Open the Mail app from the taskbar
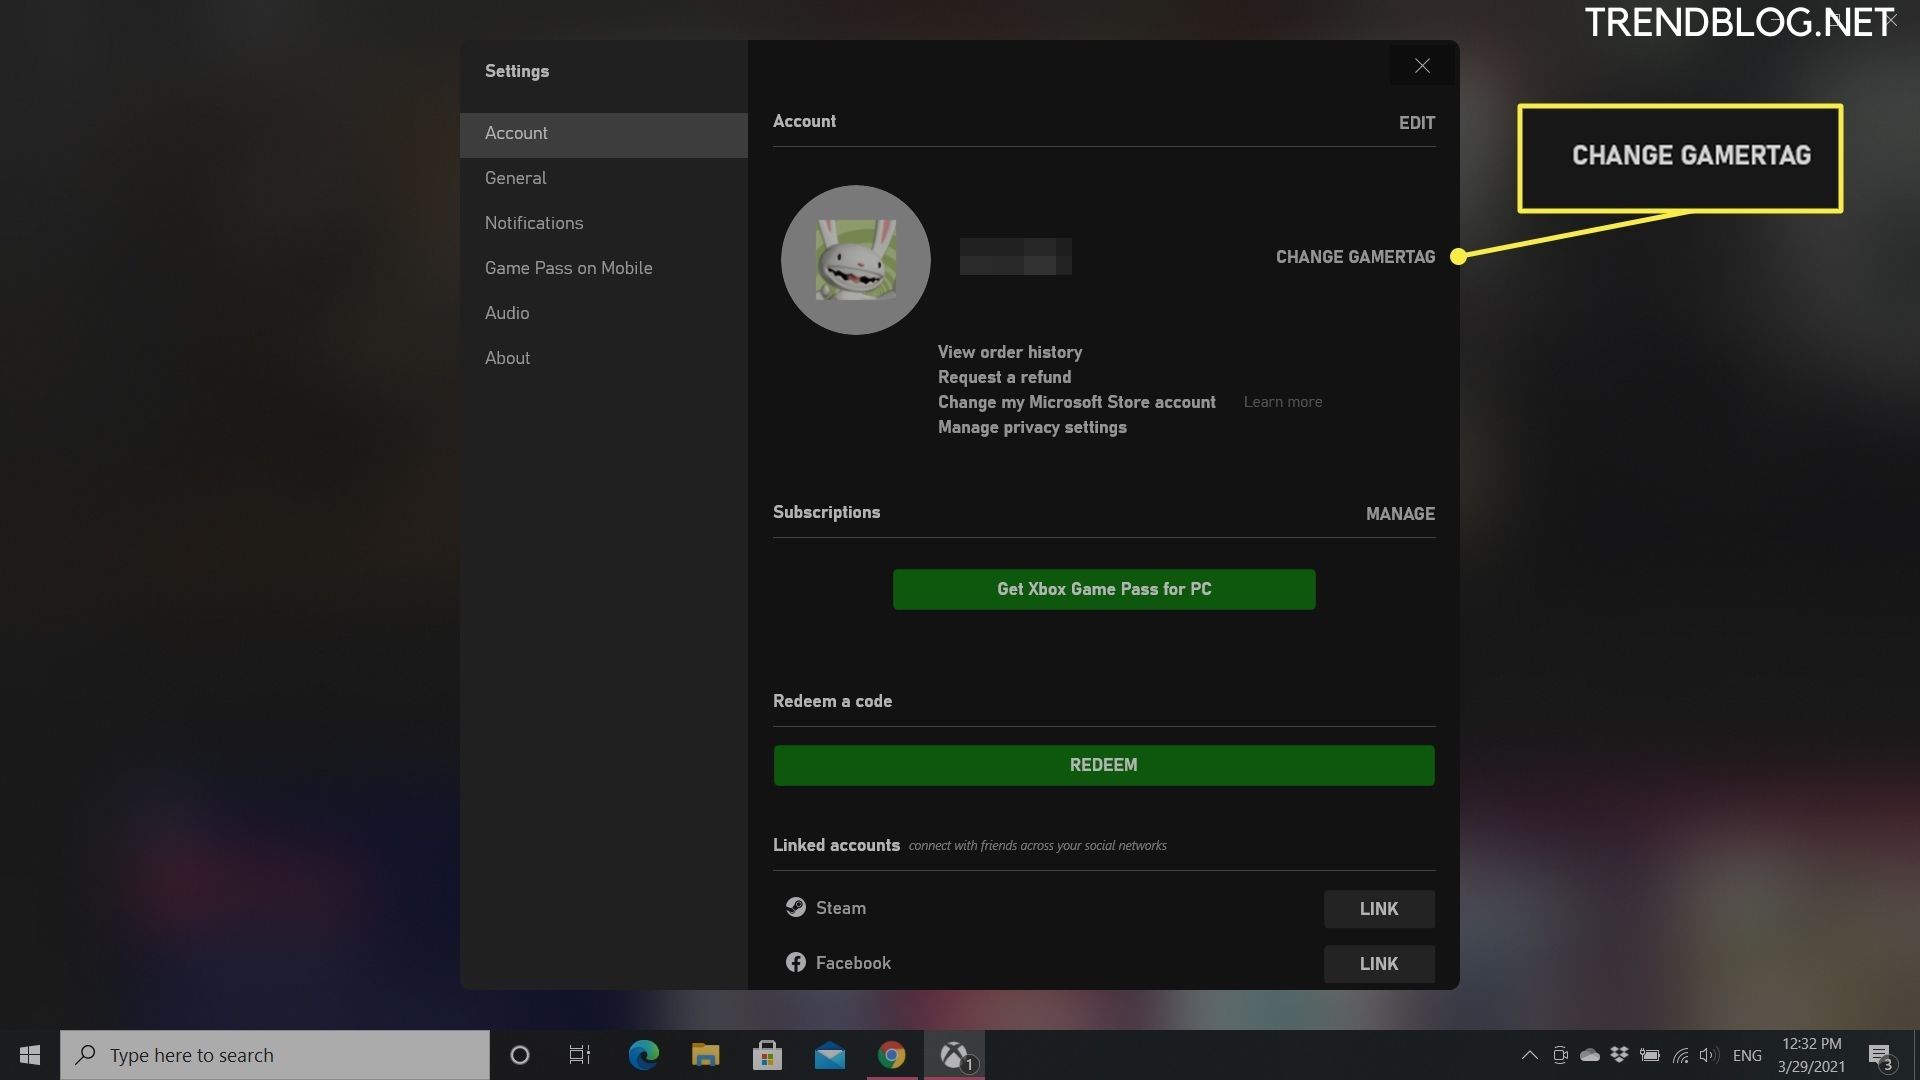This screenshot has width=1920, height=1080. 829,1054
